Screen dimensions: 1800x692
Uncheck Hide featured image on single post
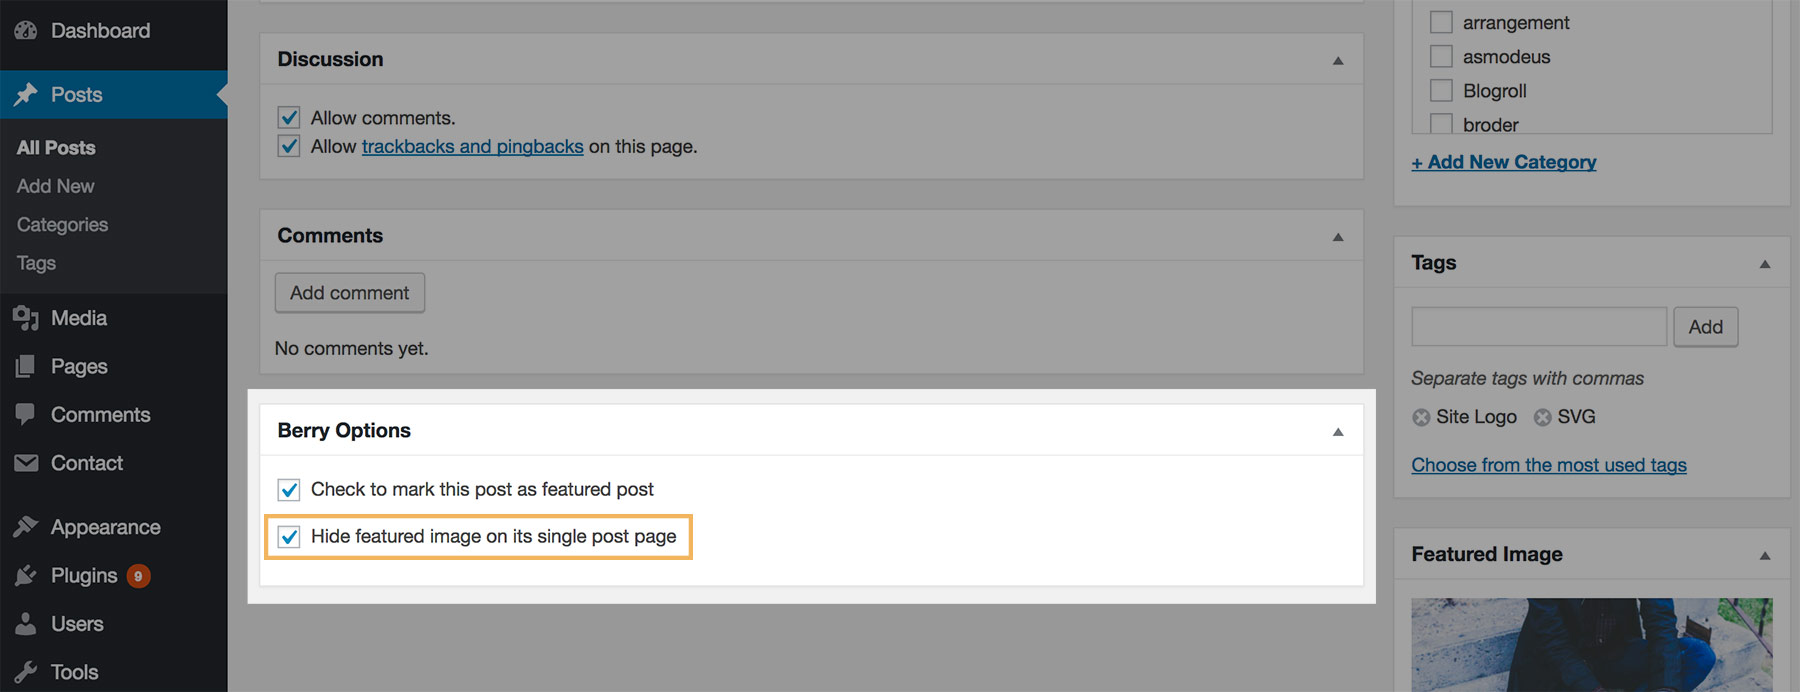[x=289, y=537]
